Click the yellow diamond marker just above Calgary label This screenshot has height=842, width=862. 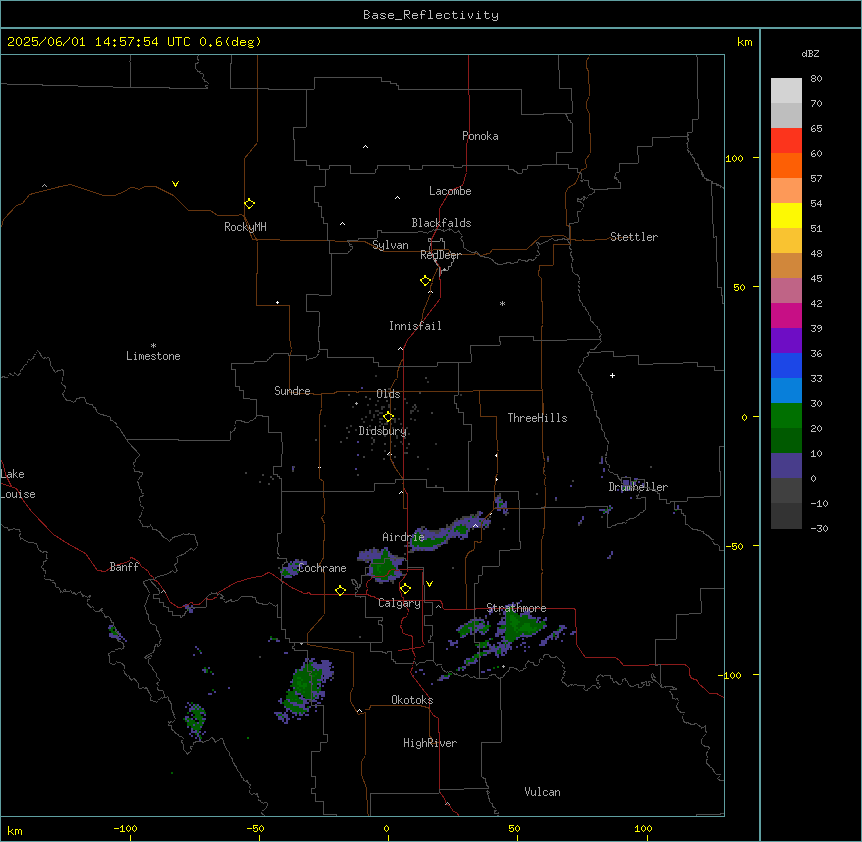(405, 589)
